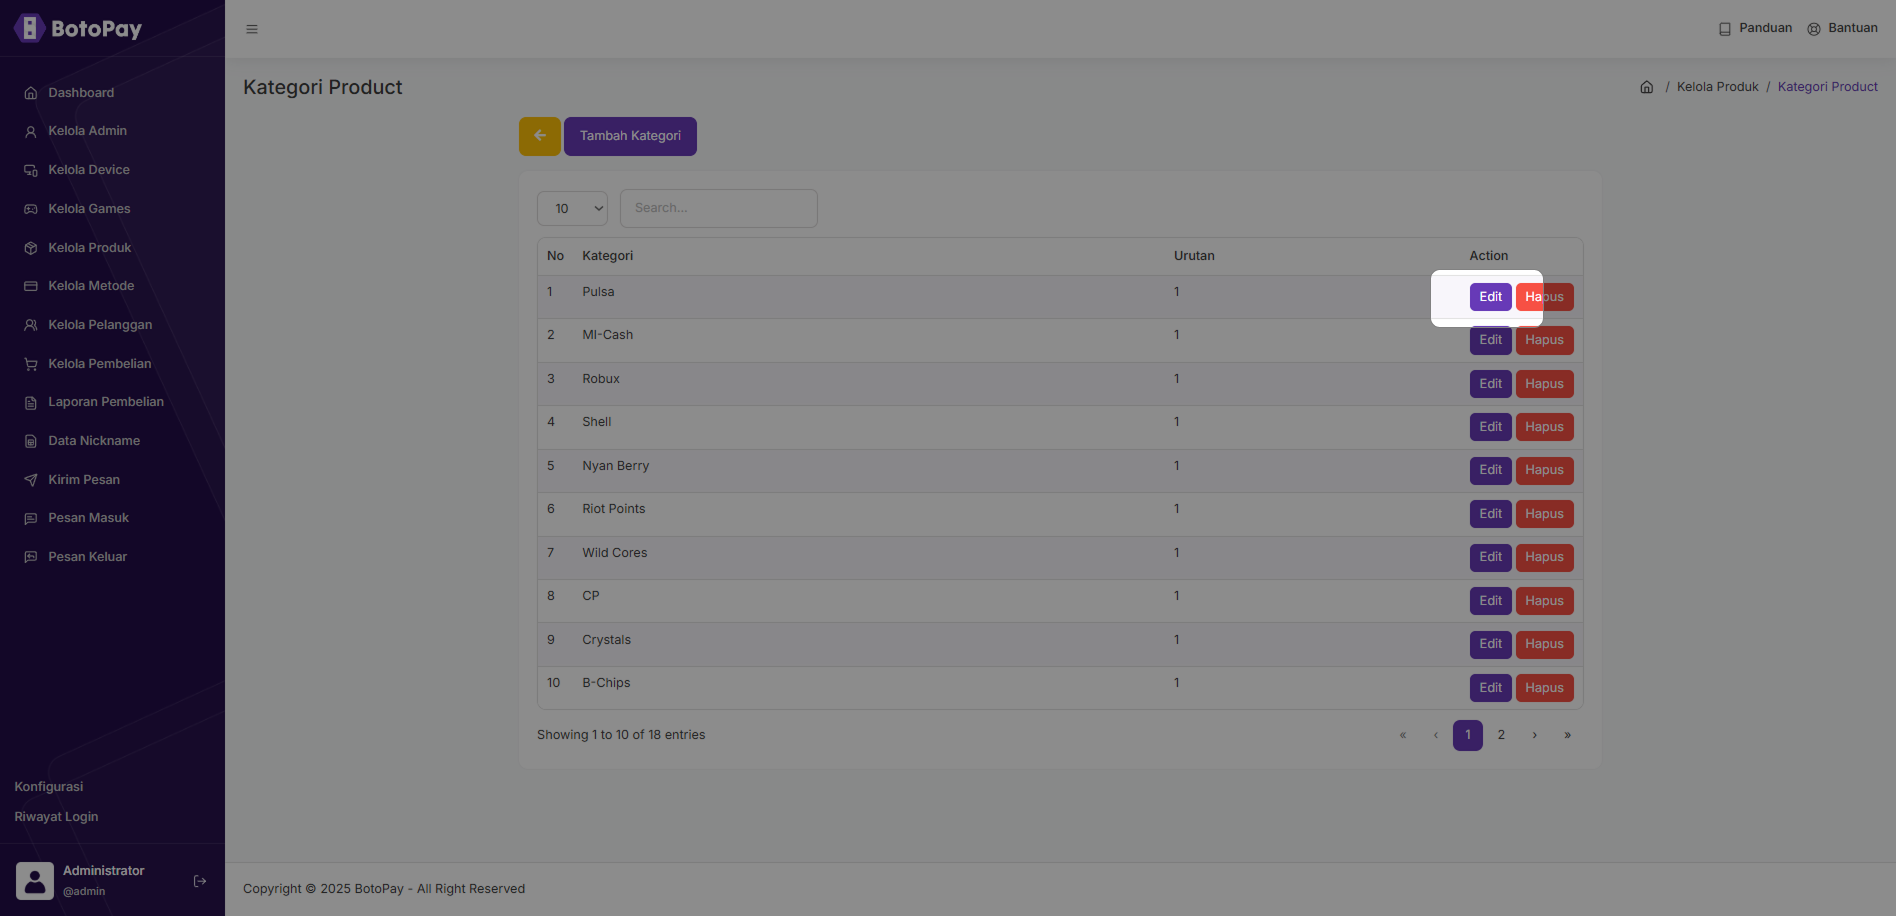Click the Showing 1 to 10 of 18 entries text
This screenshot has height=916, width=1896.
click(621, 735)
